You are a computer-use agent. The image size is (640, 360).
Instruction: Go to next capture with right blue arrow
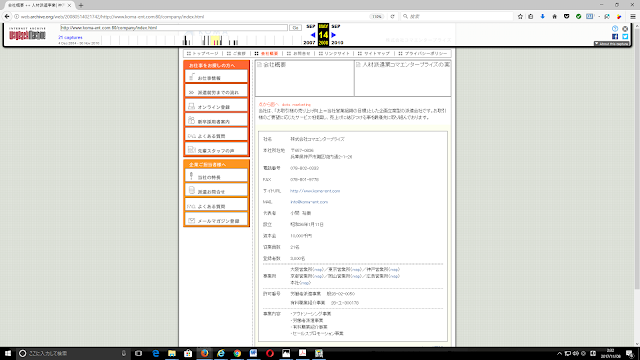pyautogui.click(x=333, y=35)
